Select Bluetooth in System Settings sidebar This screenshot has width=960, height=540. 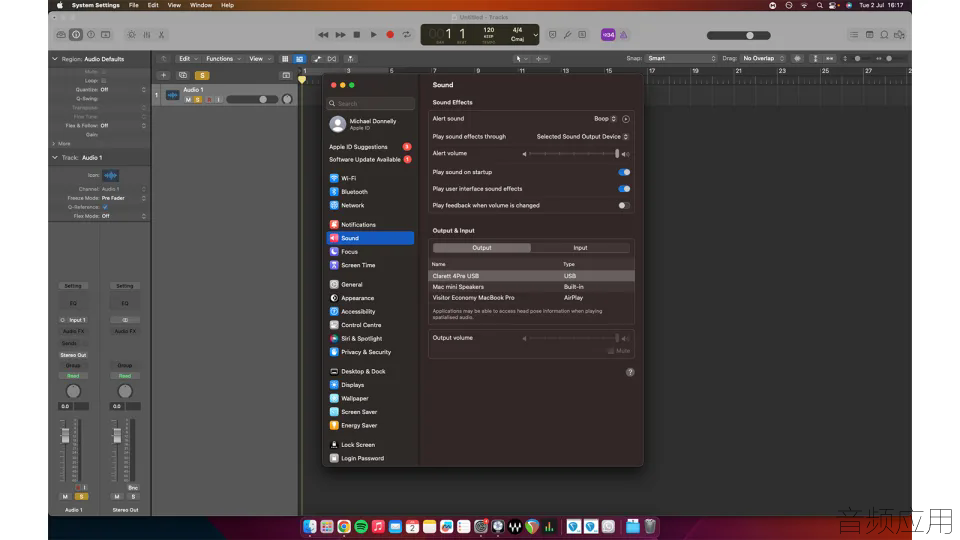370,192
